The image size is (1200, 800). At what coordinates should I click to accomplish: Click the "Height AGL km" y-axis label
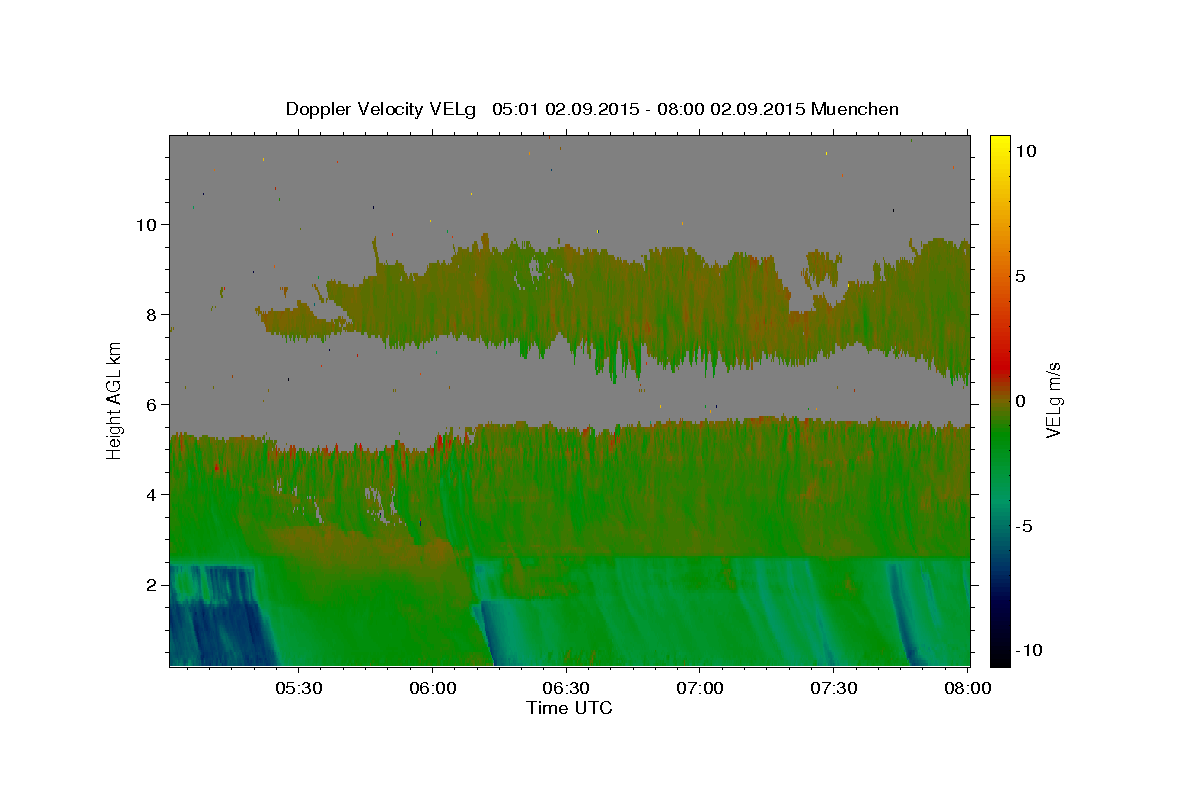coord(115,400)
